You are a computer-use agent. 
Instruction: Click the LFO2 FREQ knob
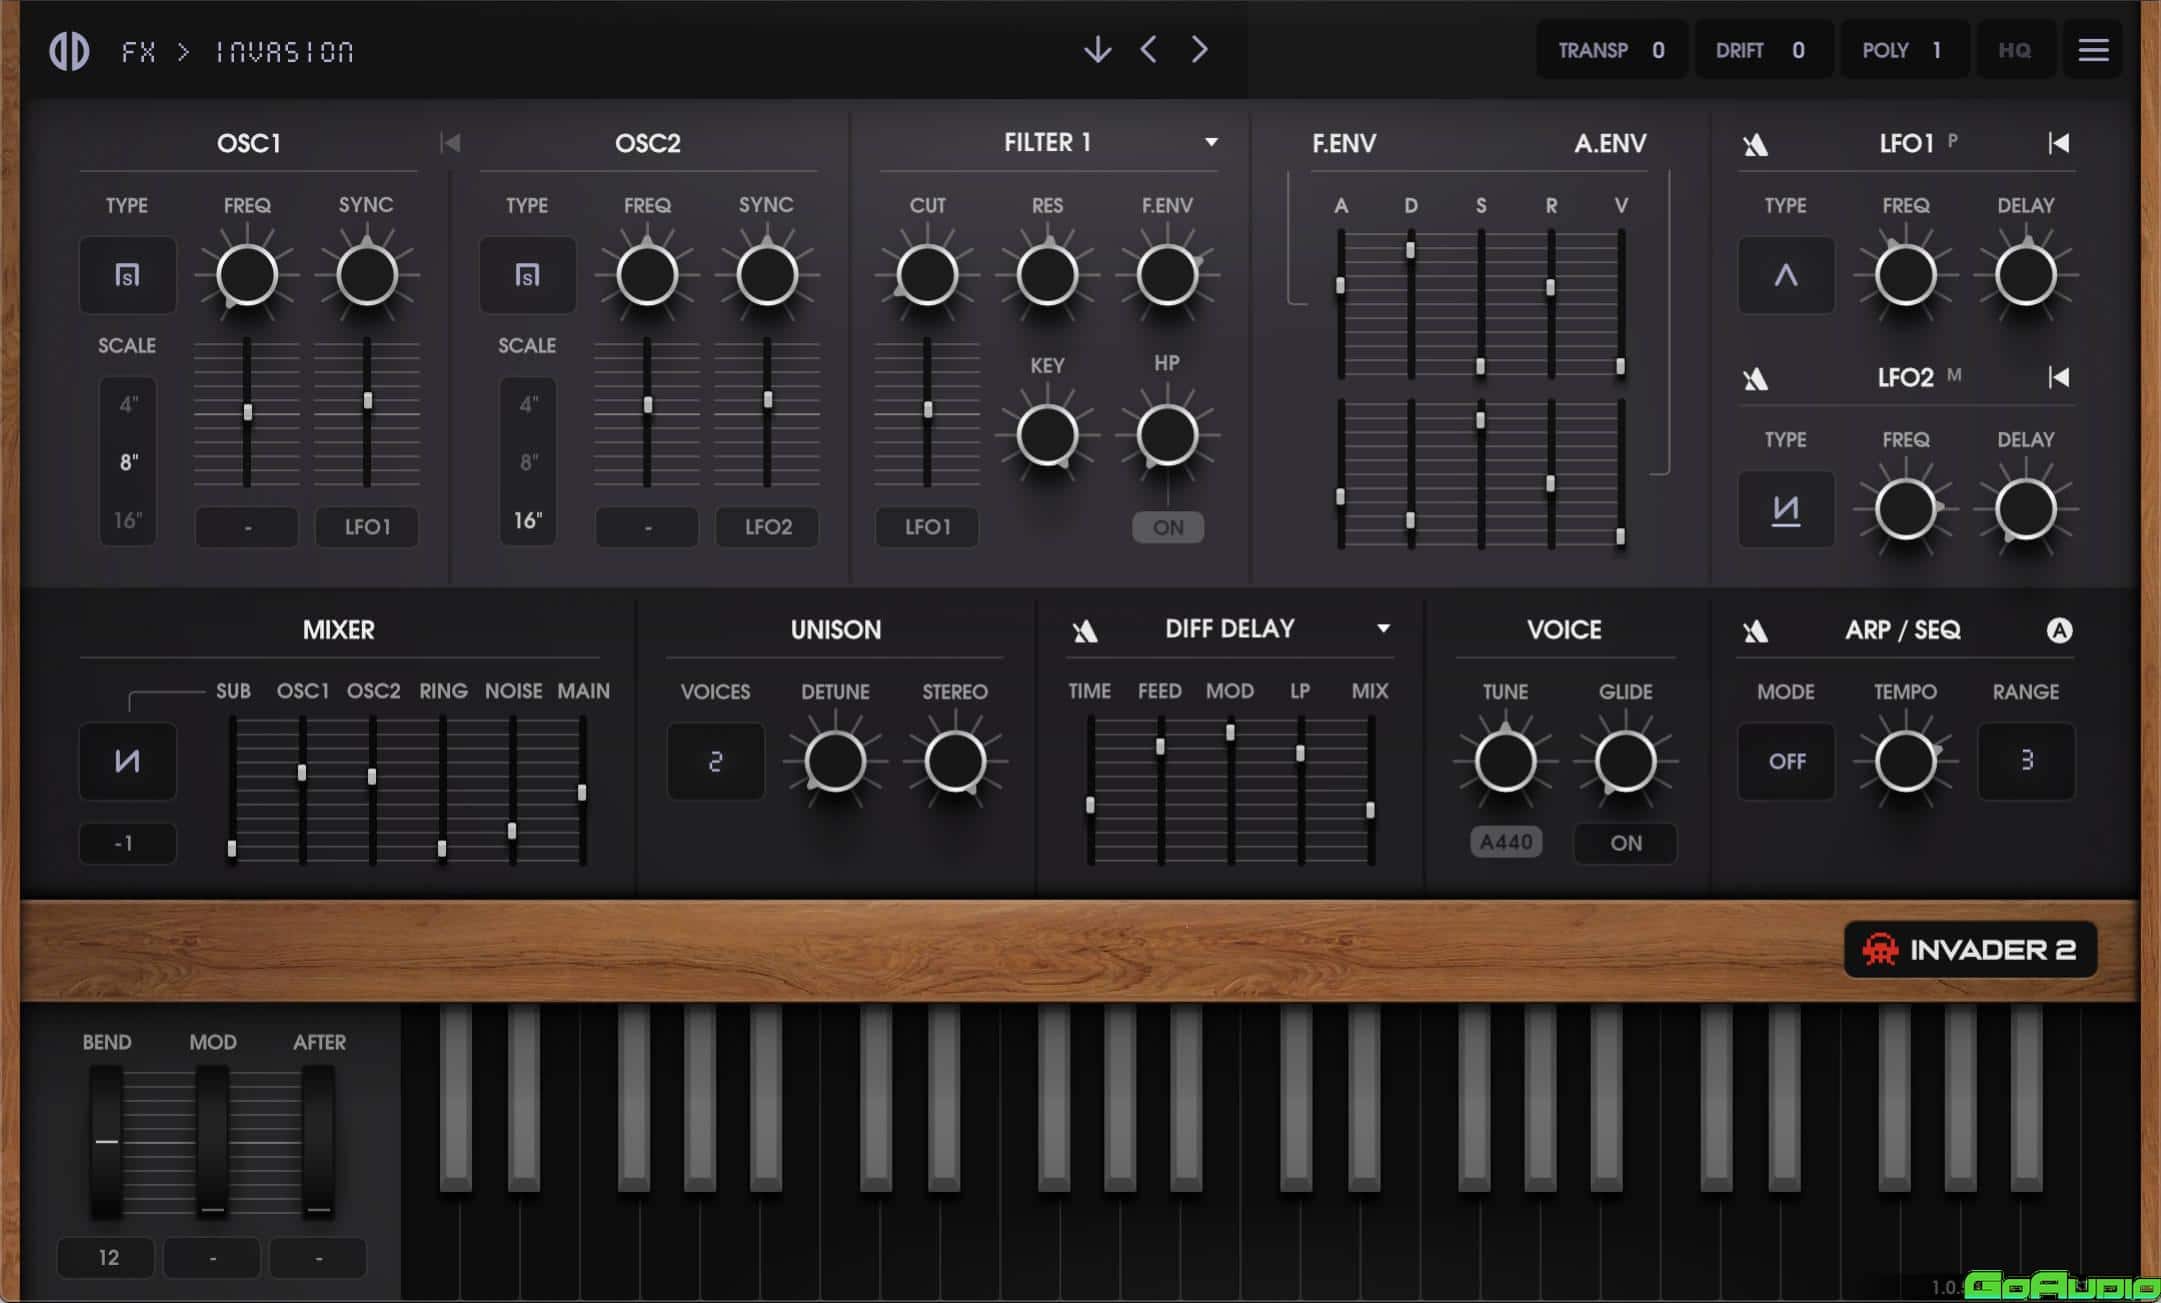pyautogui.click(x=1906, y=509)
